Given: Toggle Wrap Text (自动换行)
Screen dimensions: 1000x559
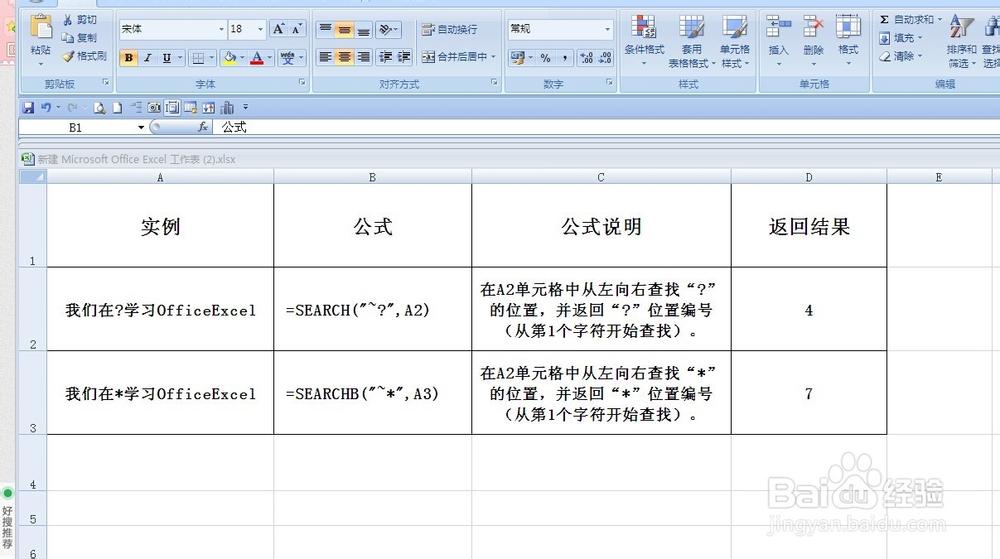Looking at the screenshot, I should click(x=450, y=29).
